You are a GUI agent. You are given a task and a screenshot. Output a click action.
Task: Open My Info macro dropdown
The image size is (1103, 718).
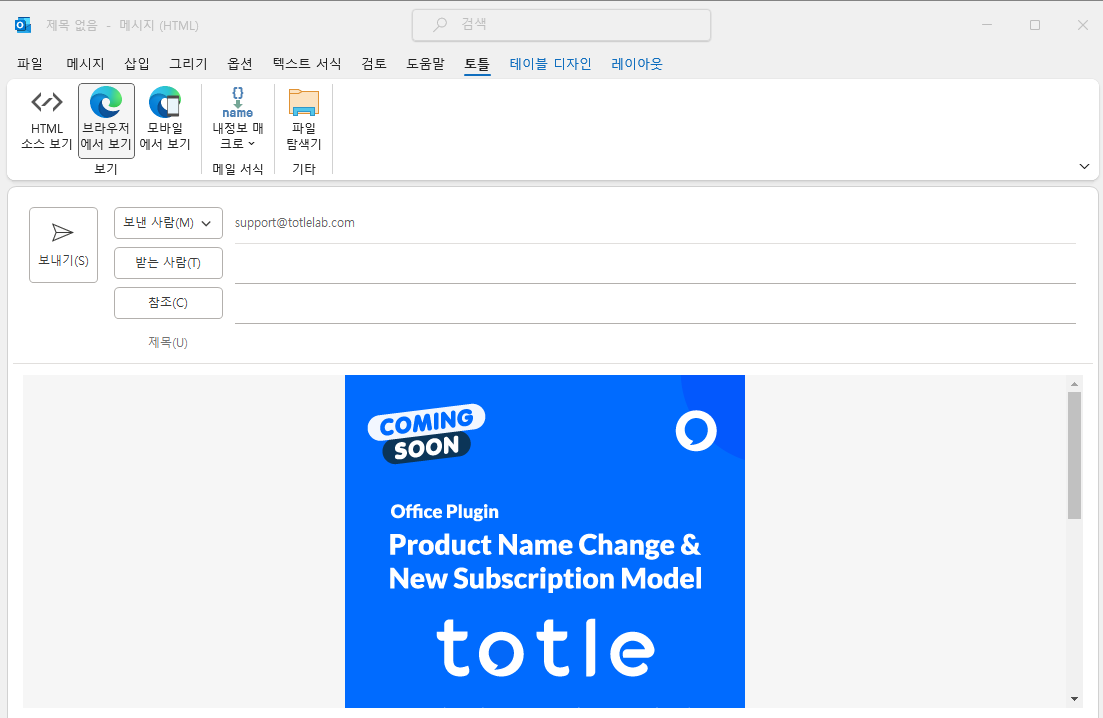tap(238, 120)
